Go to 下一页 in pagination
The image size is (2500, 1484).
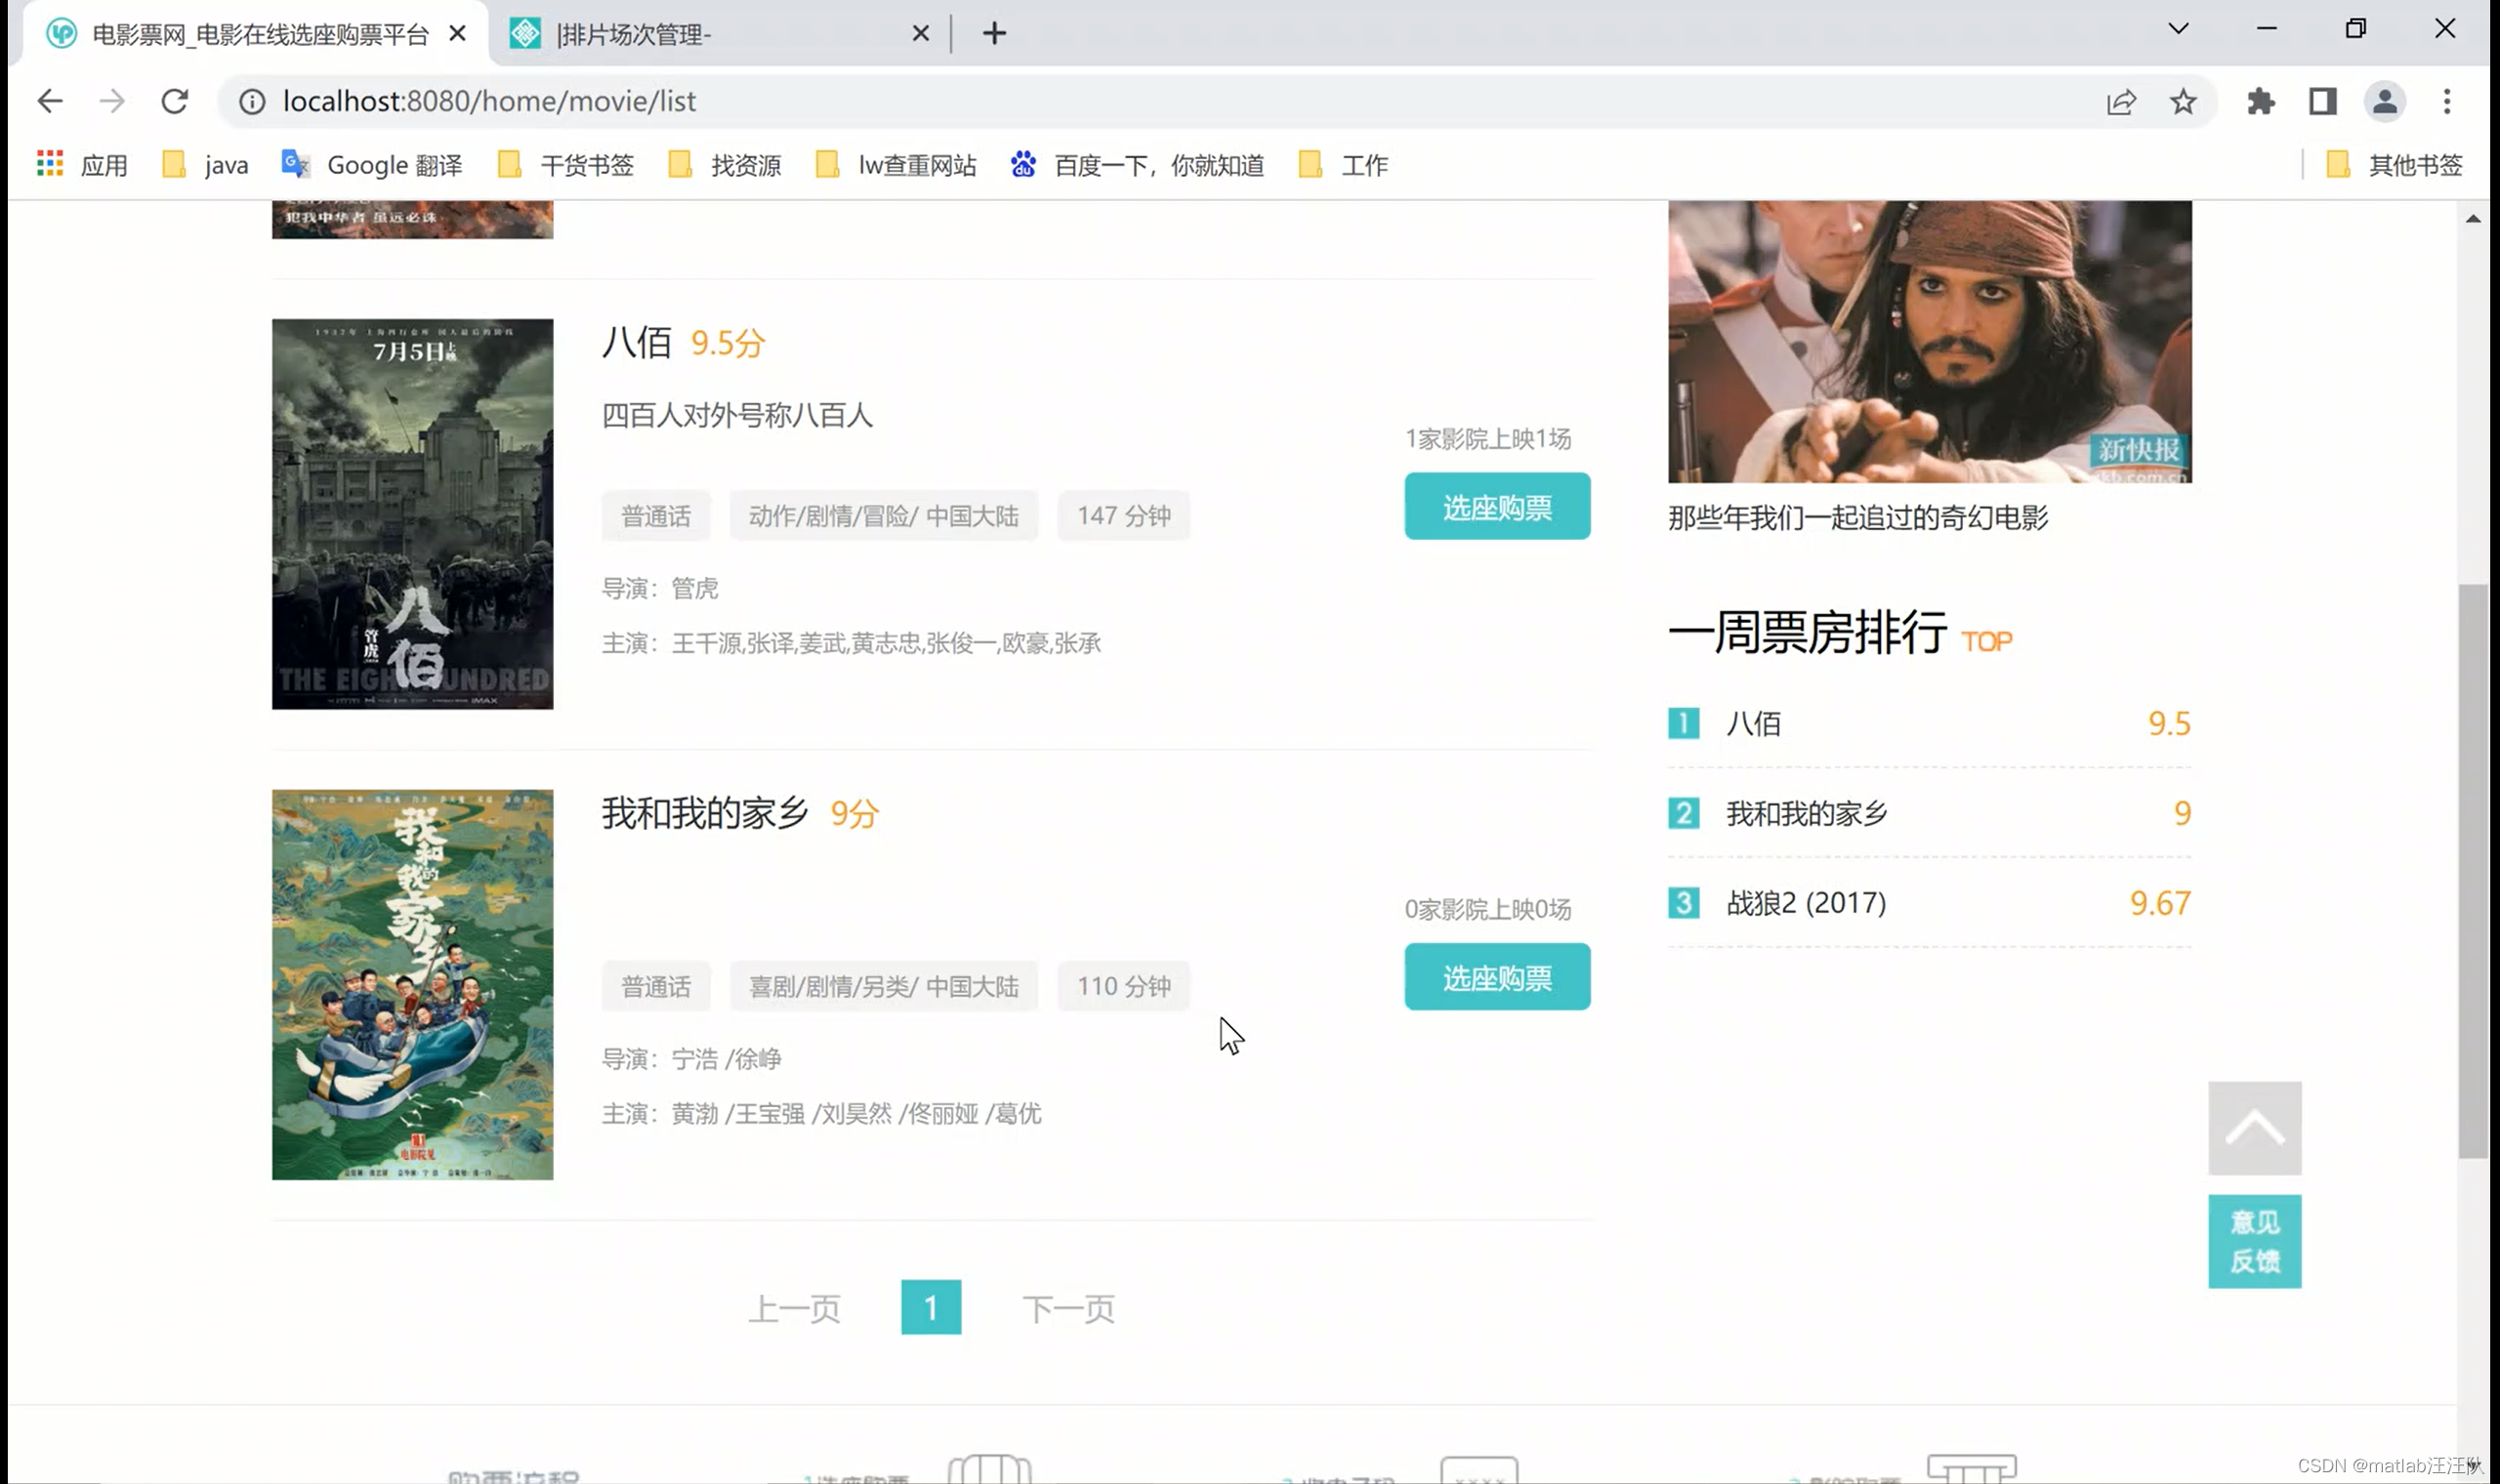[1068, 1308]
